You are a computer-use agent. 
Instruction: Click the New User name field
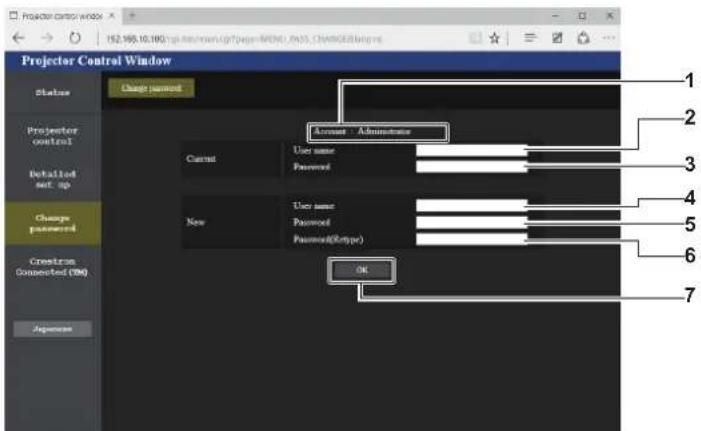point(472,206)
